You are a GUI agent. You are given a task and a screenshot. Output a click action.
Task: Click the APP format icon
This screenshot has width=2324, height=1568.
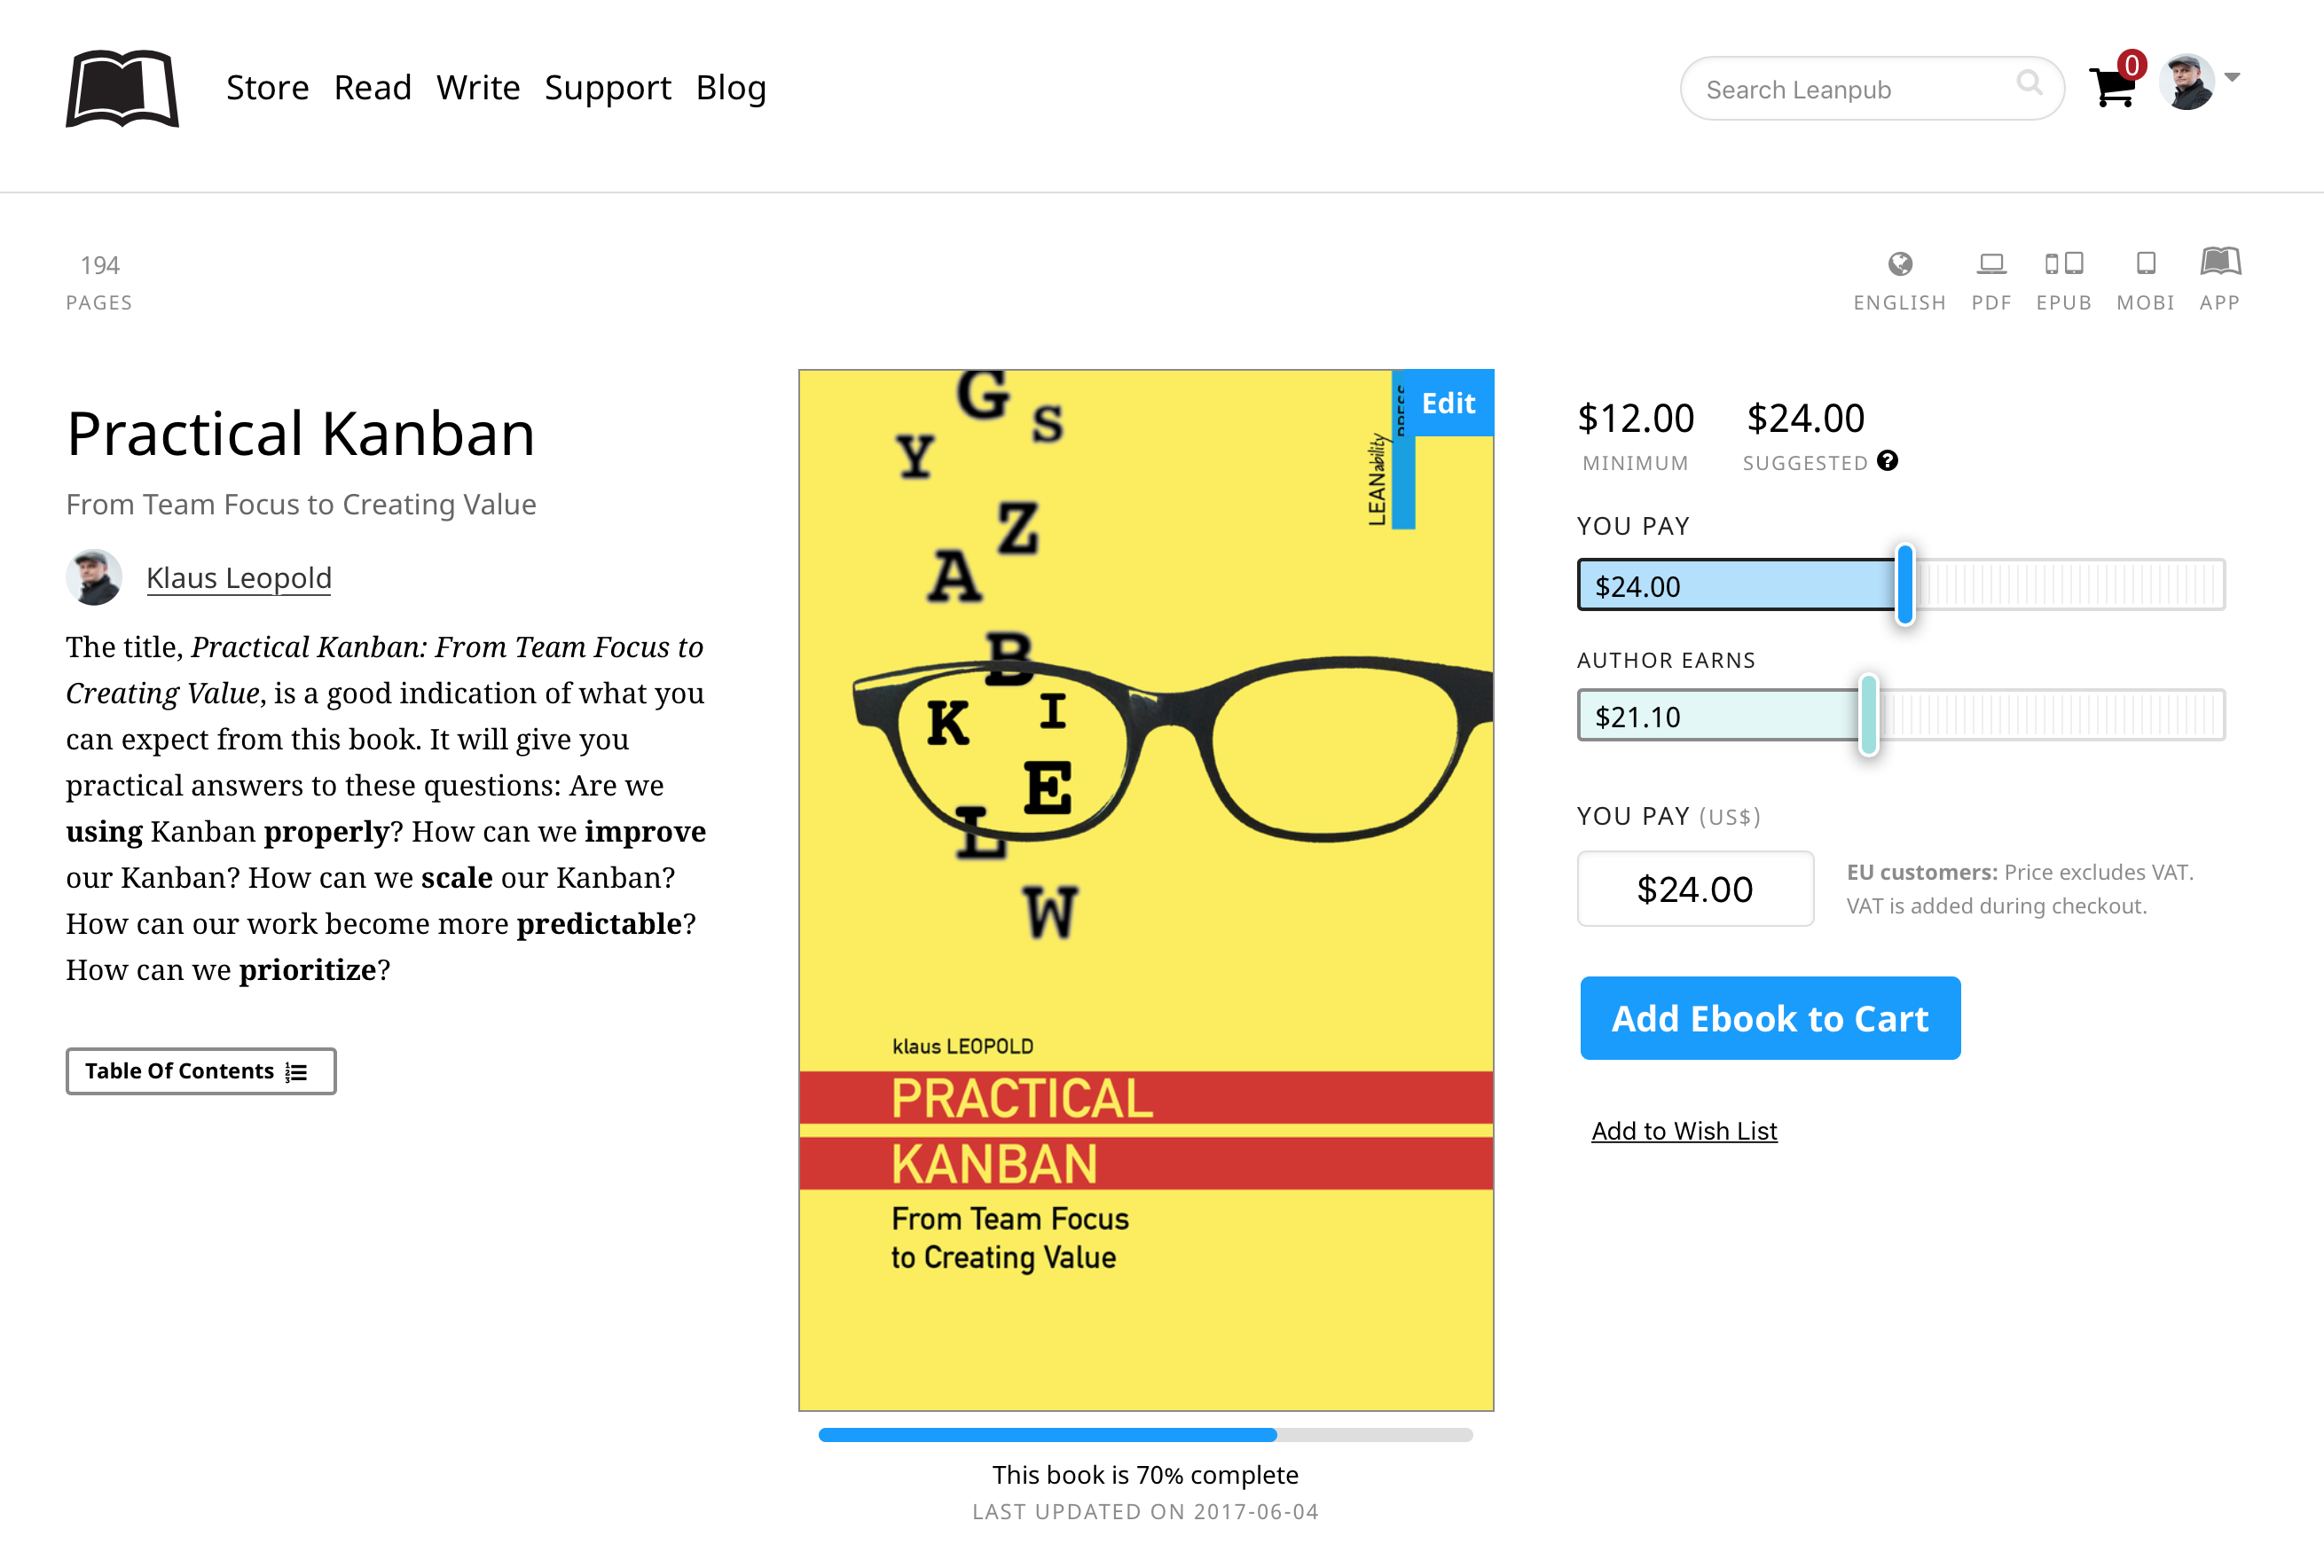pyautogui.click(x=2220, y=262)
